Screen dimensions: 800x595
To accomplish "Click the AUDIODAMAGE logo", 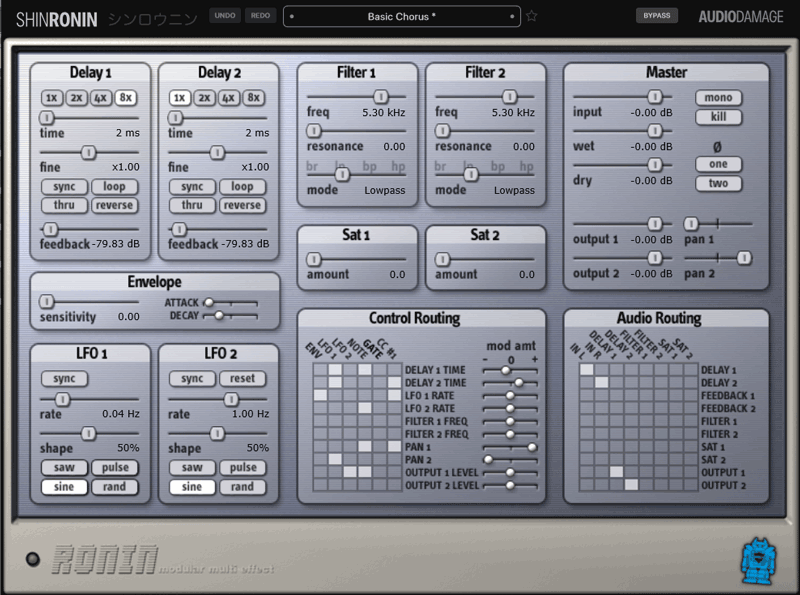I will (x=741, y=17).
